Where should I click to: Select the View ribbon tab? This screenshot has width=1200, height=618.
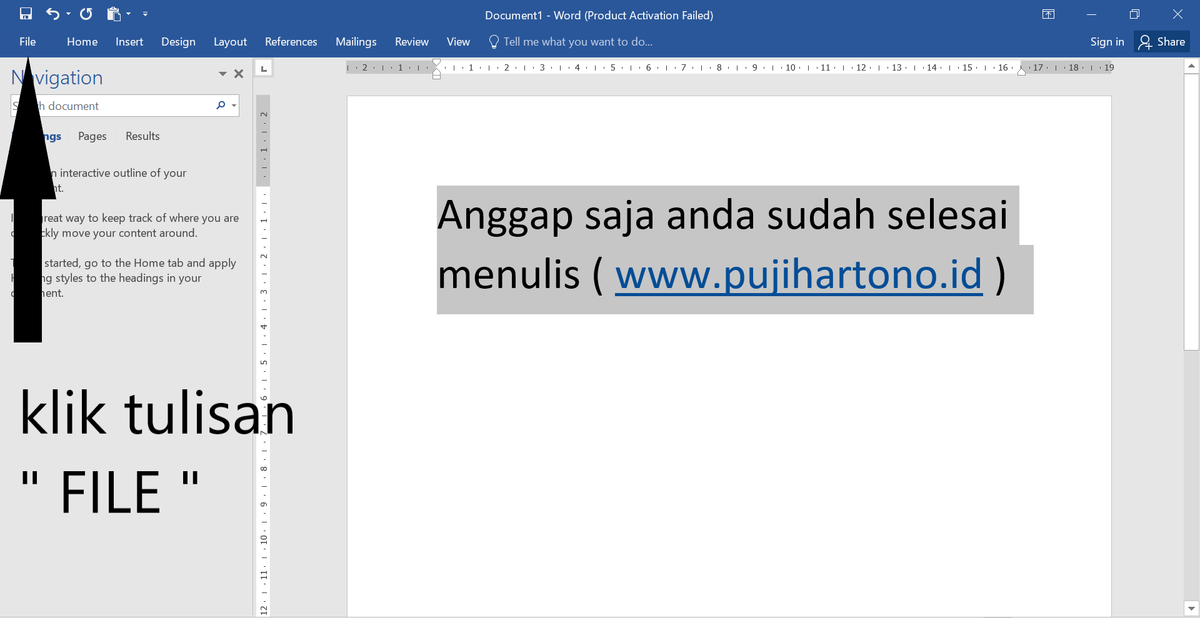[458, 42]
